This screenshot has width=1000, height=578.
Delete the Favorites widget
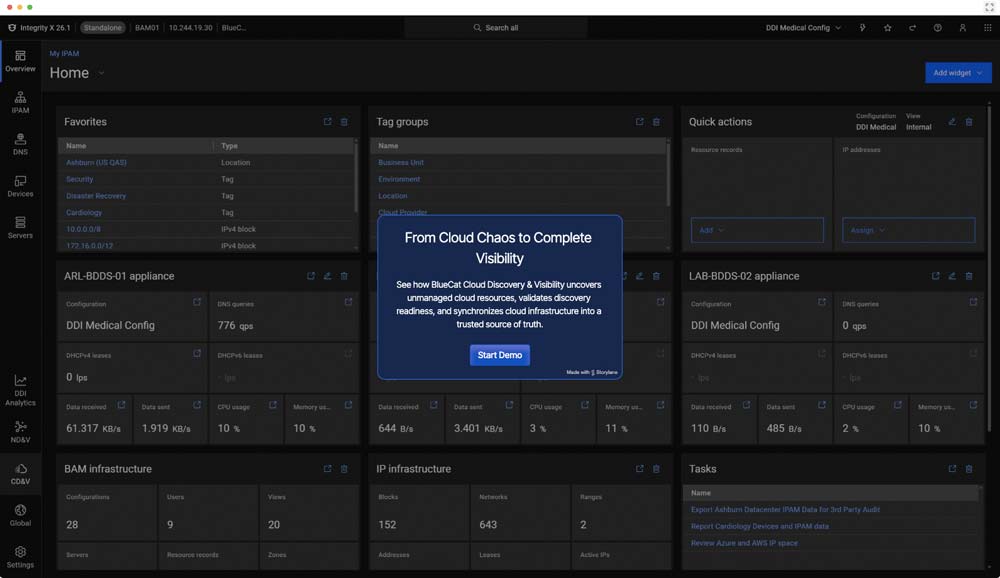[x=344, y=121]
